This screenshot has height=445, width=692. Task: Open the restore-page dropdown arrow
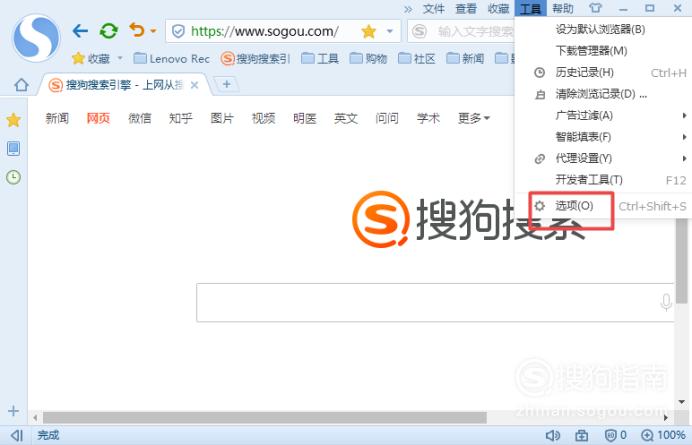pyautogui.click(x=153, y=31)
